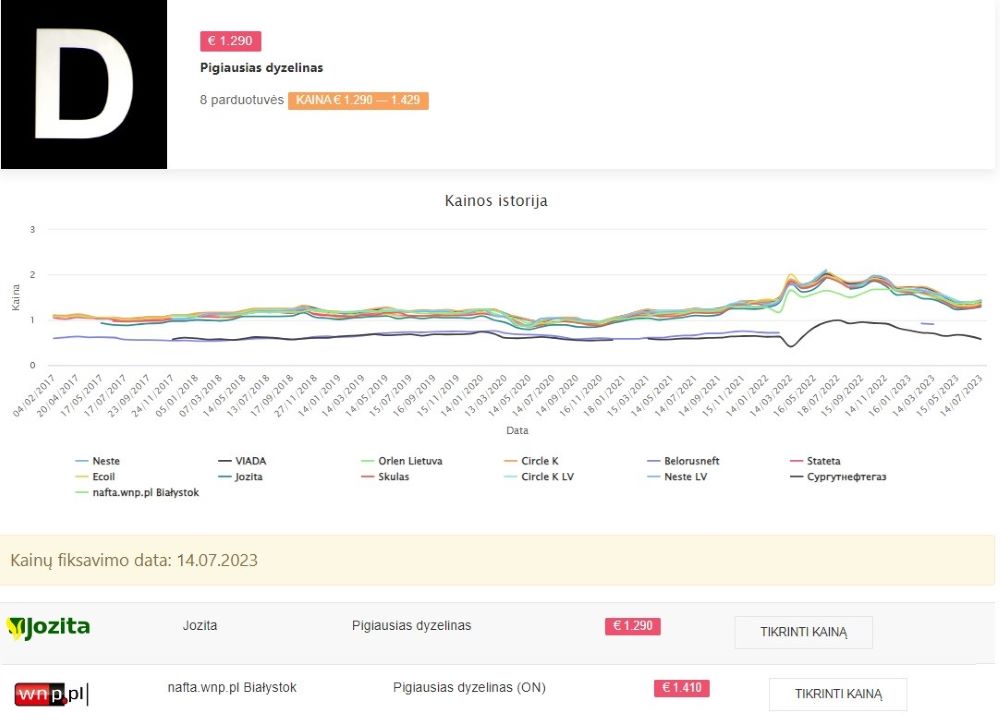Click the € 1.290 price badge at top

(x=230, y=41)
